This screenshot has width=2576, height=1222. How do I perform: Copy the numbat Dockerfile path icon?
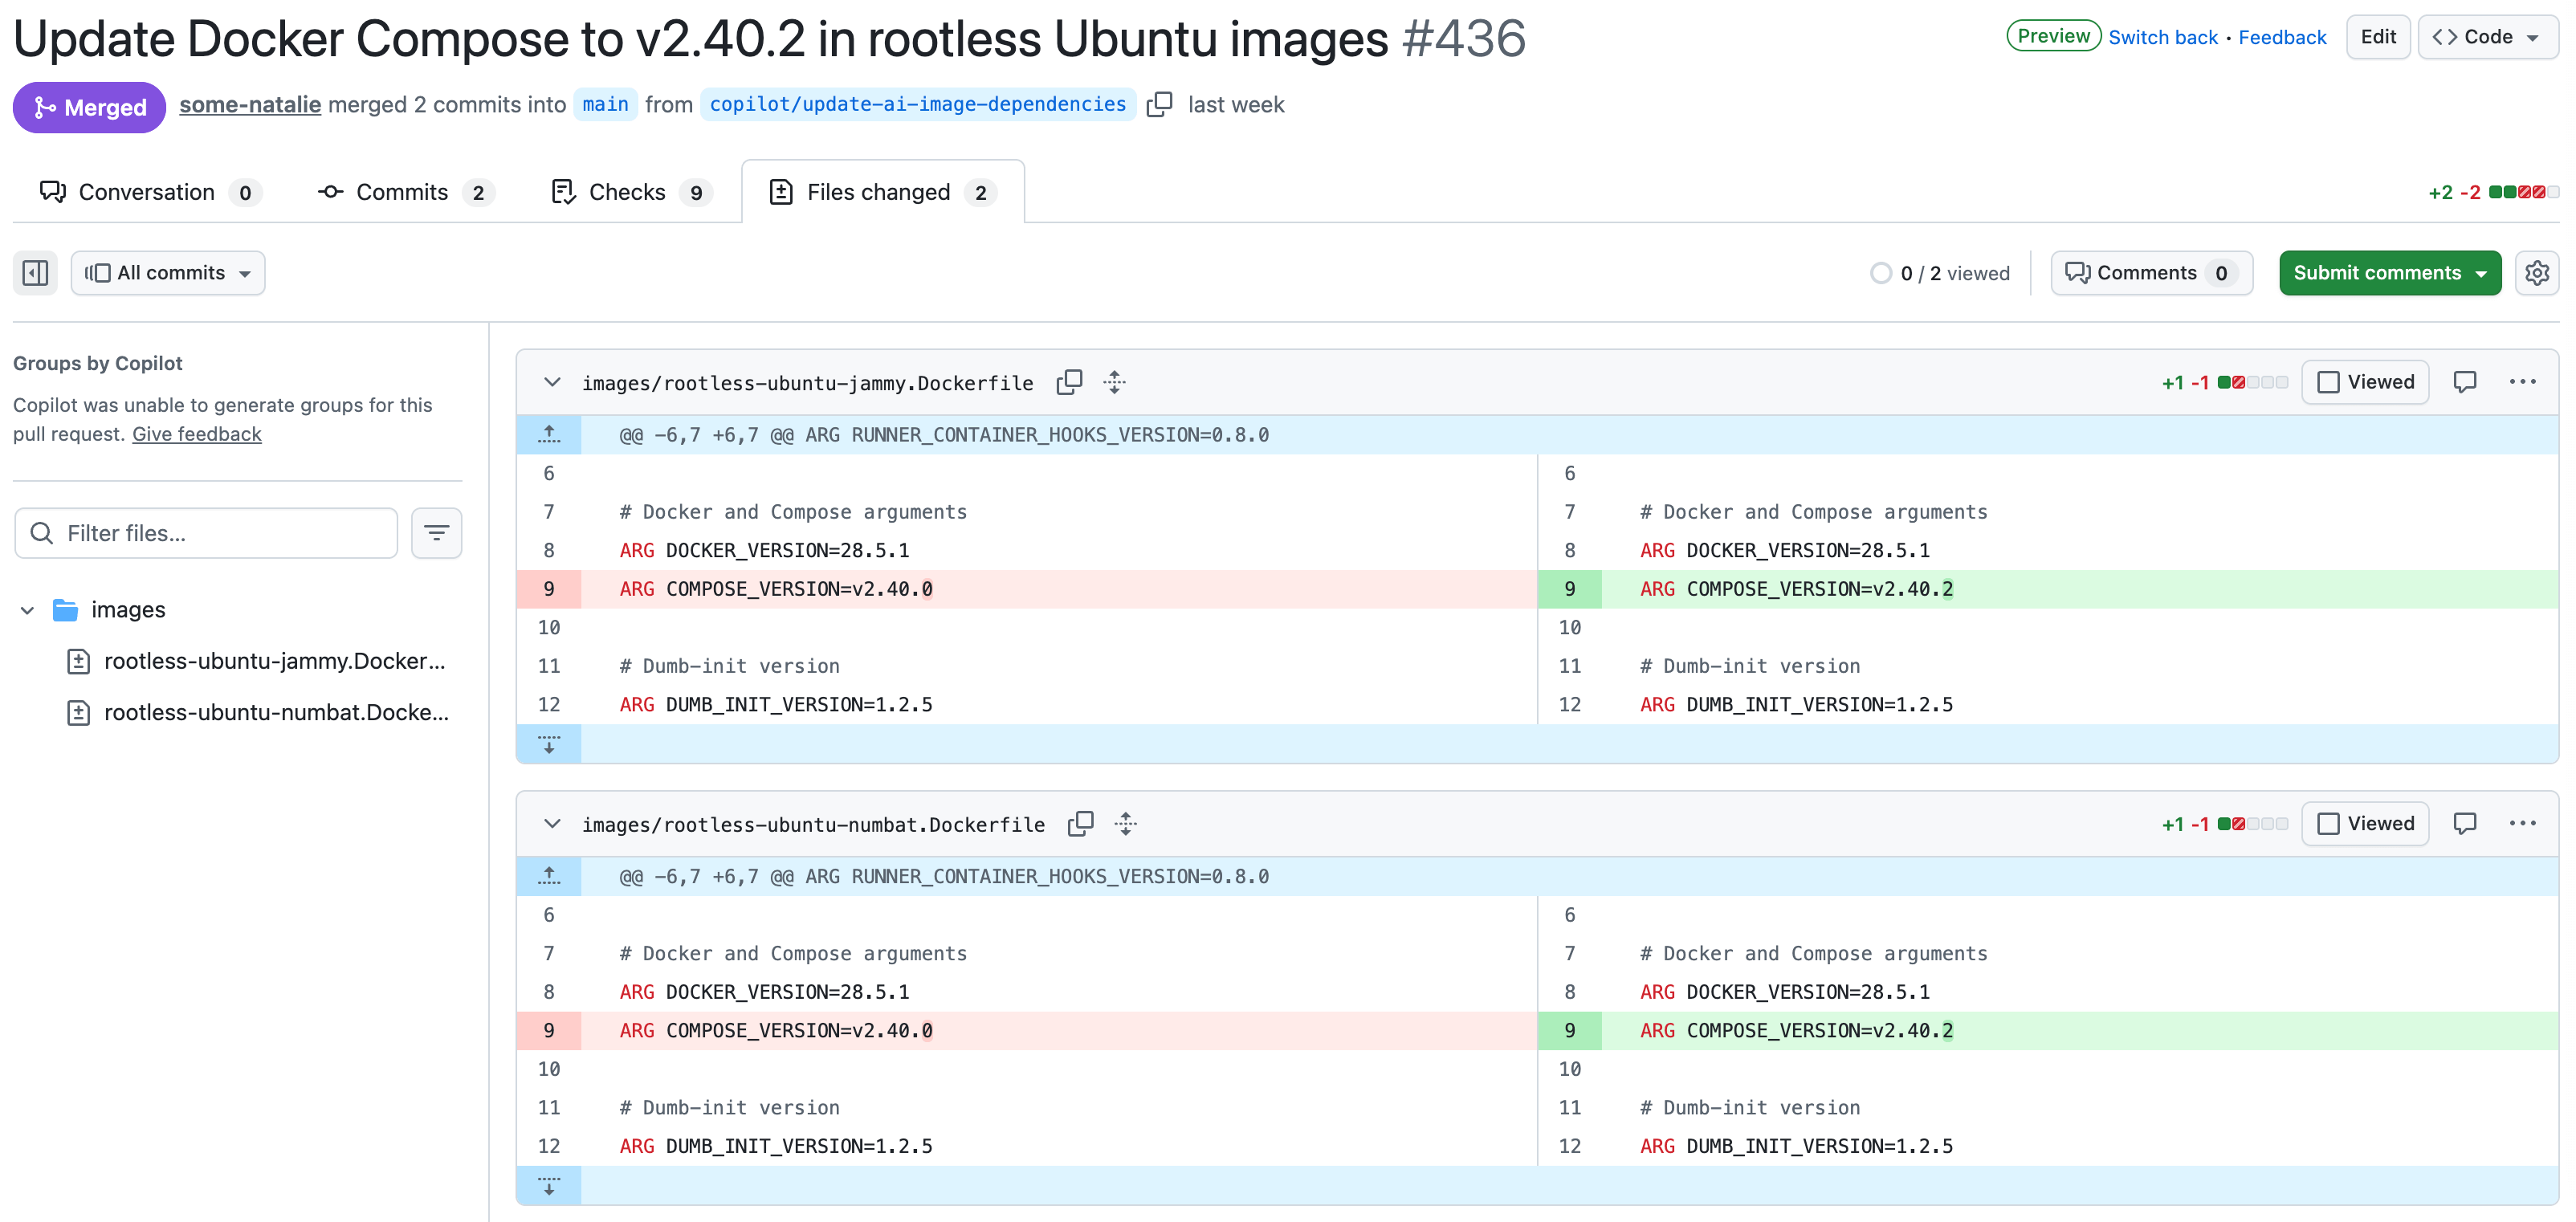click(x=1080, y=824)
